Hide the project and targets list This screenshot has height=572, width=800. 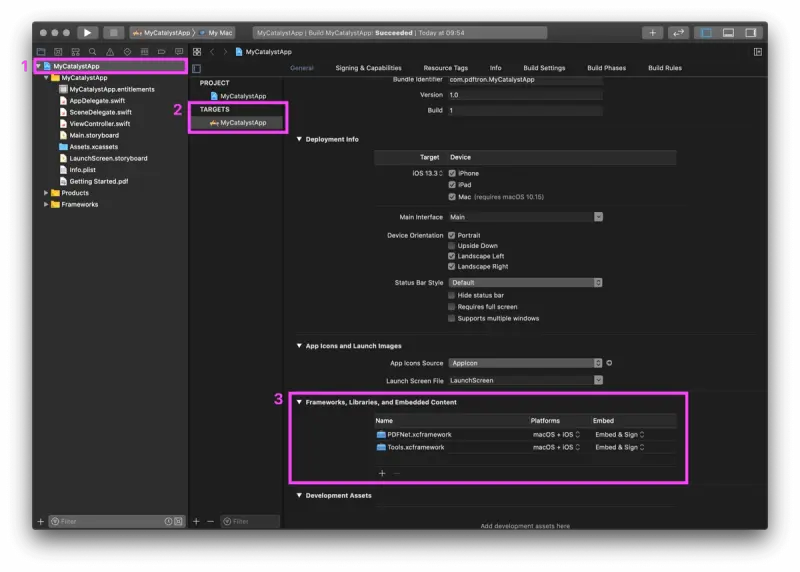coord(197,68)
